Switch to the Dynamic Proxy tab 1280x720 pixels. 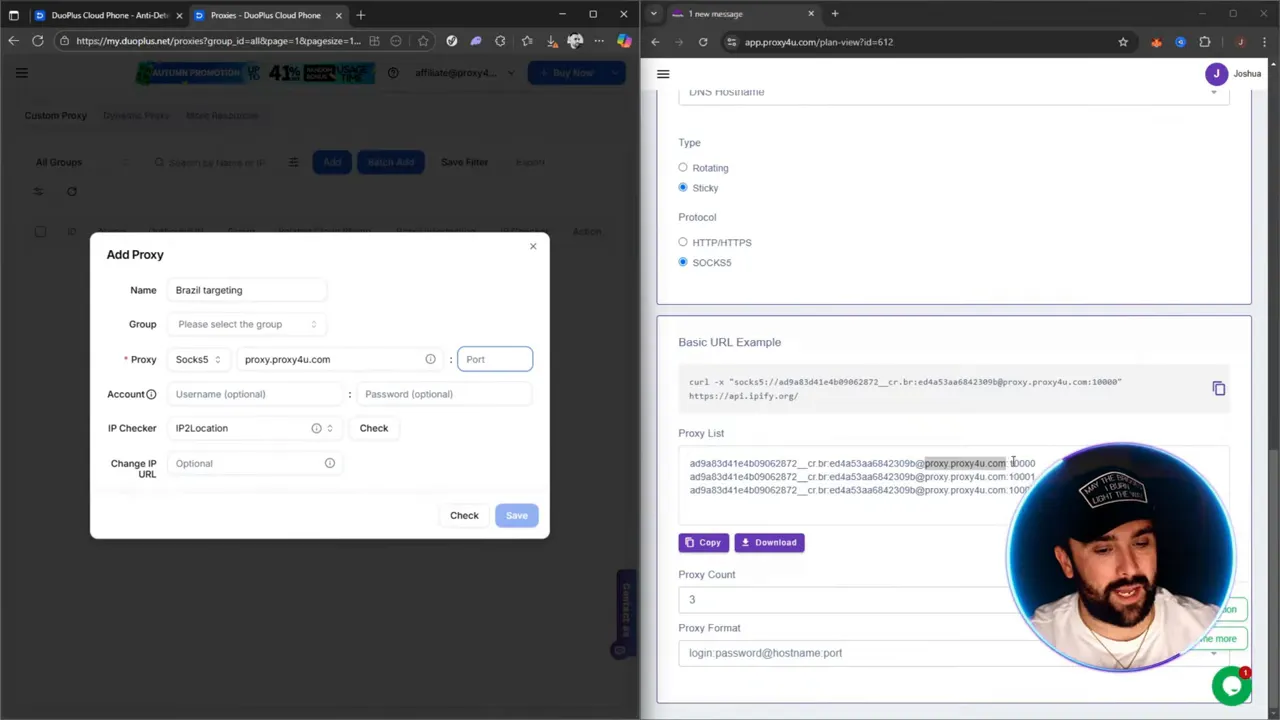point(136,115)
